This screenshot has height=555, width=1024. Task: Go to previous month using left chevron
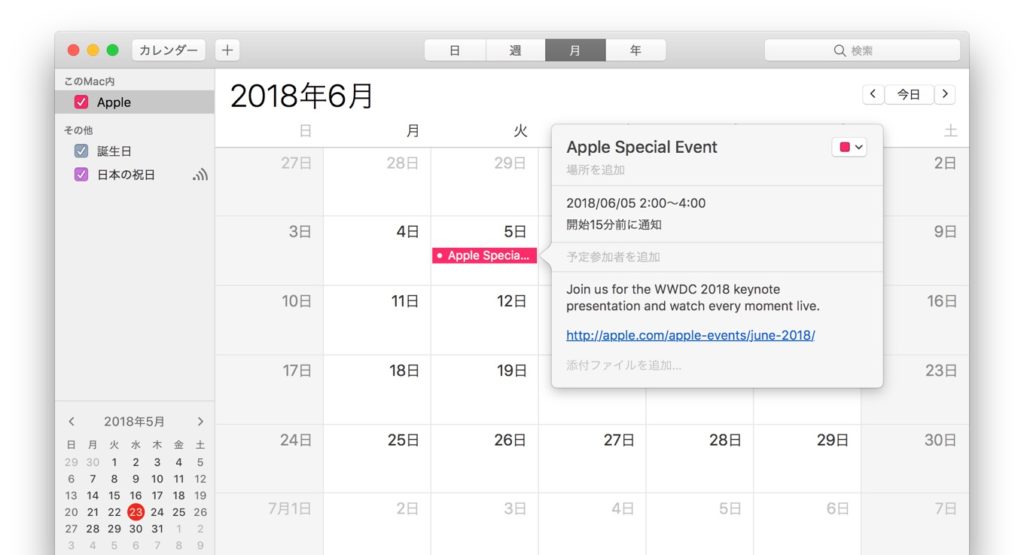click(x=872, y=94)
